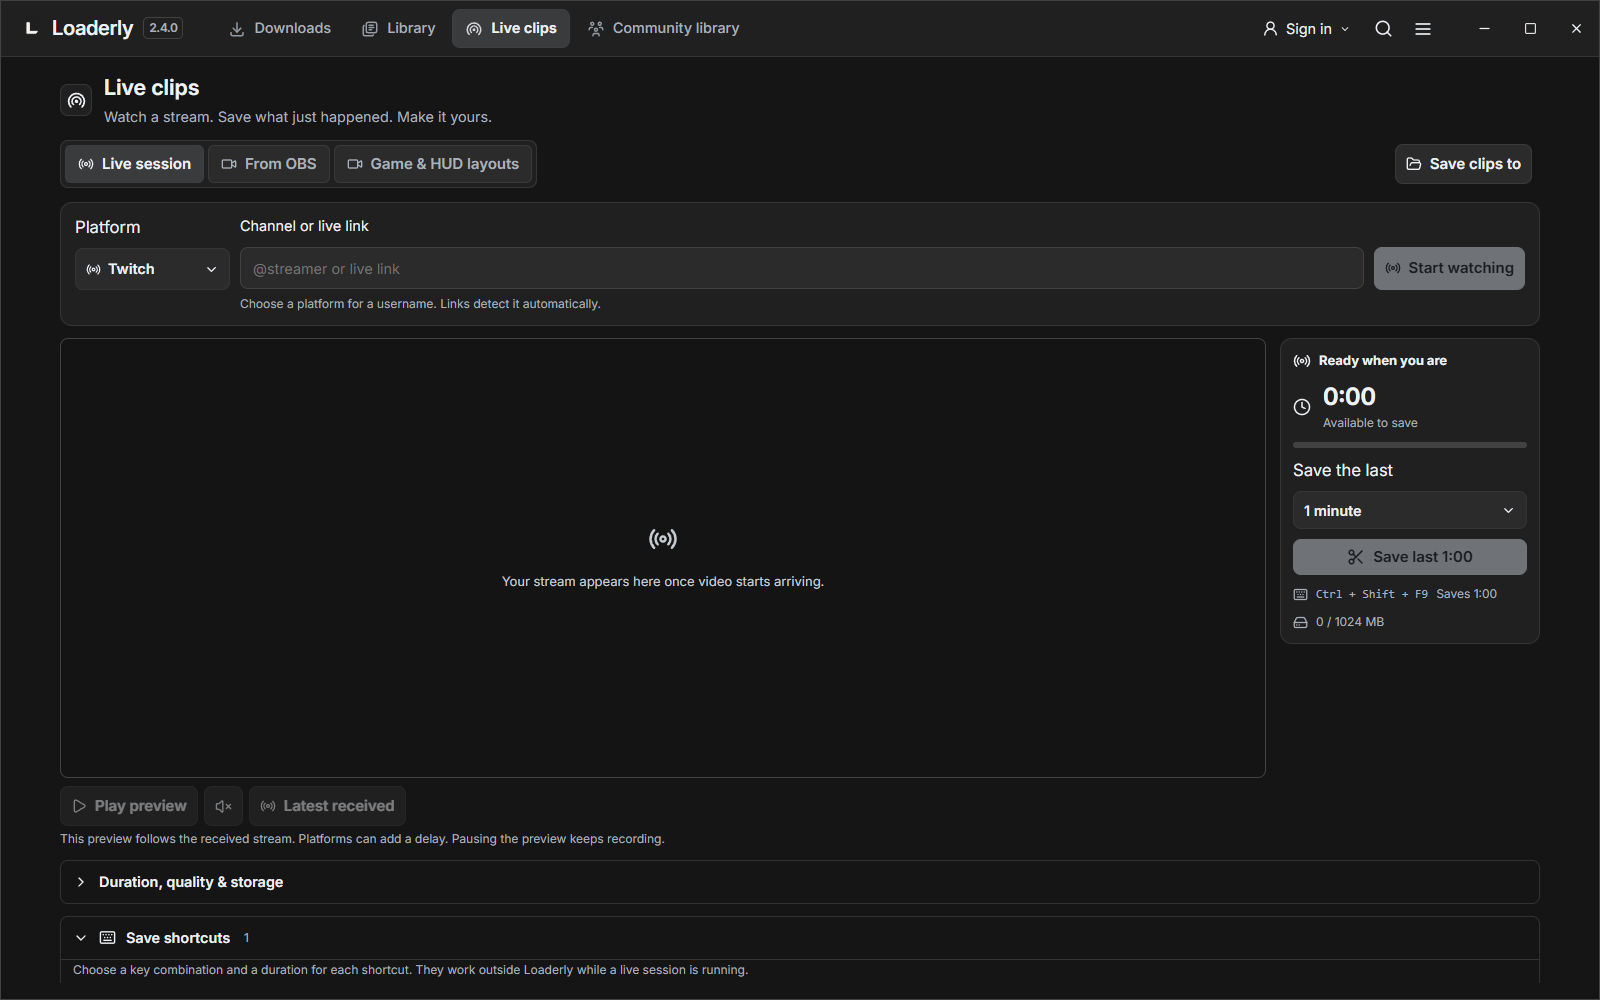
Task: Click the keyboard icon beside Save shortcuts
Action: (x=108, y=938)
